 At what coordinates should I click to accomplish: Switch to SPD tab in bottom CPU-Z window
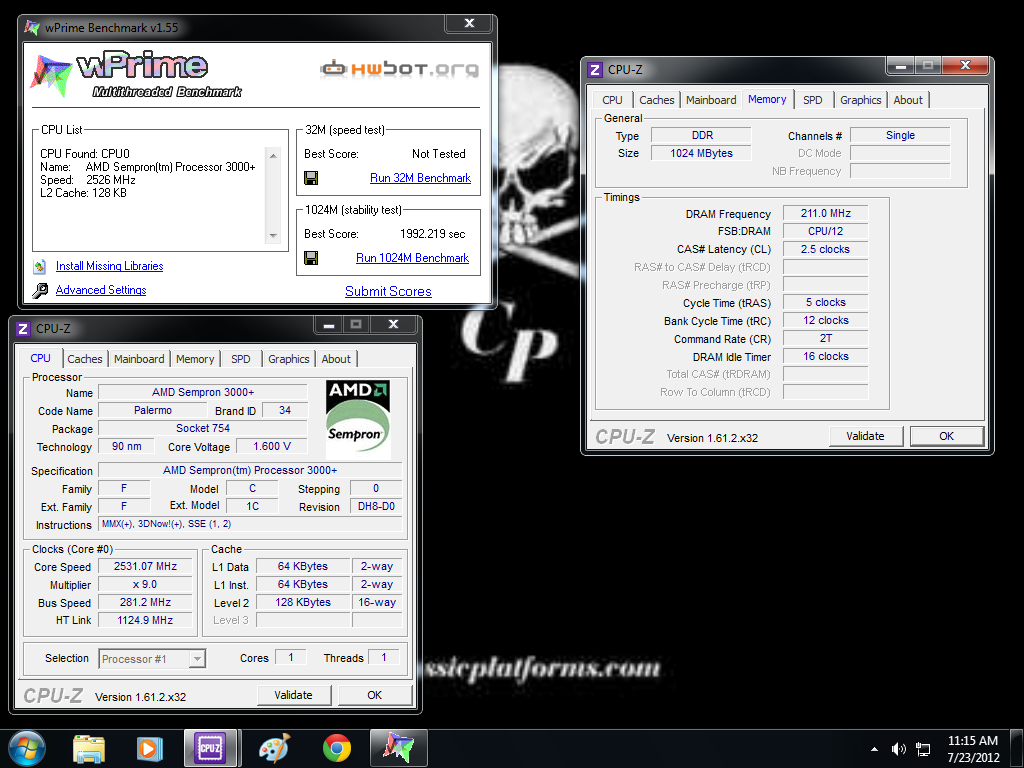240,359
